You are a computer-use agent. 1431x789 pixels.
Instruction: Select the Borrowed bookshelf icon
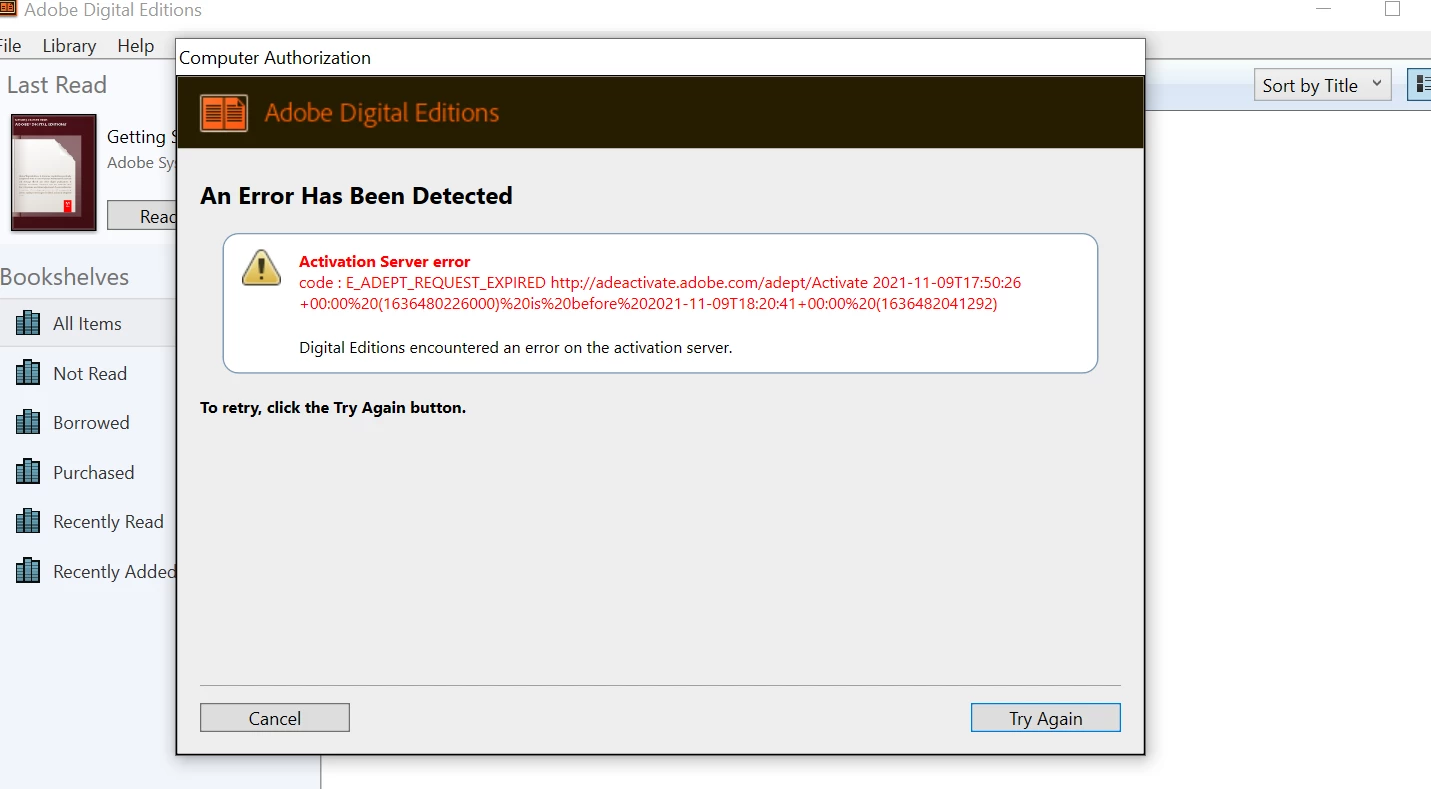(28, 422)
